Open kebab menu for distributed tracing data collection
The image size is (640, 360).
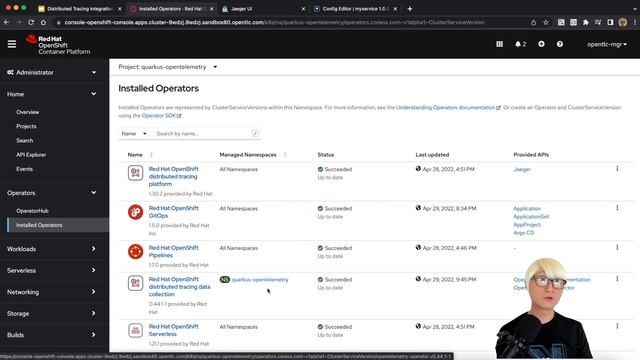pyautogui.click(x=617, y=279)
